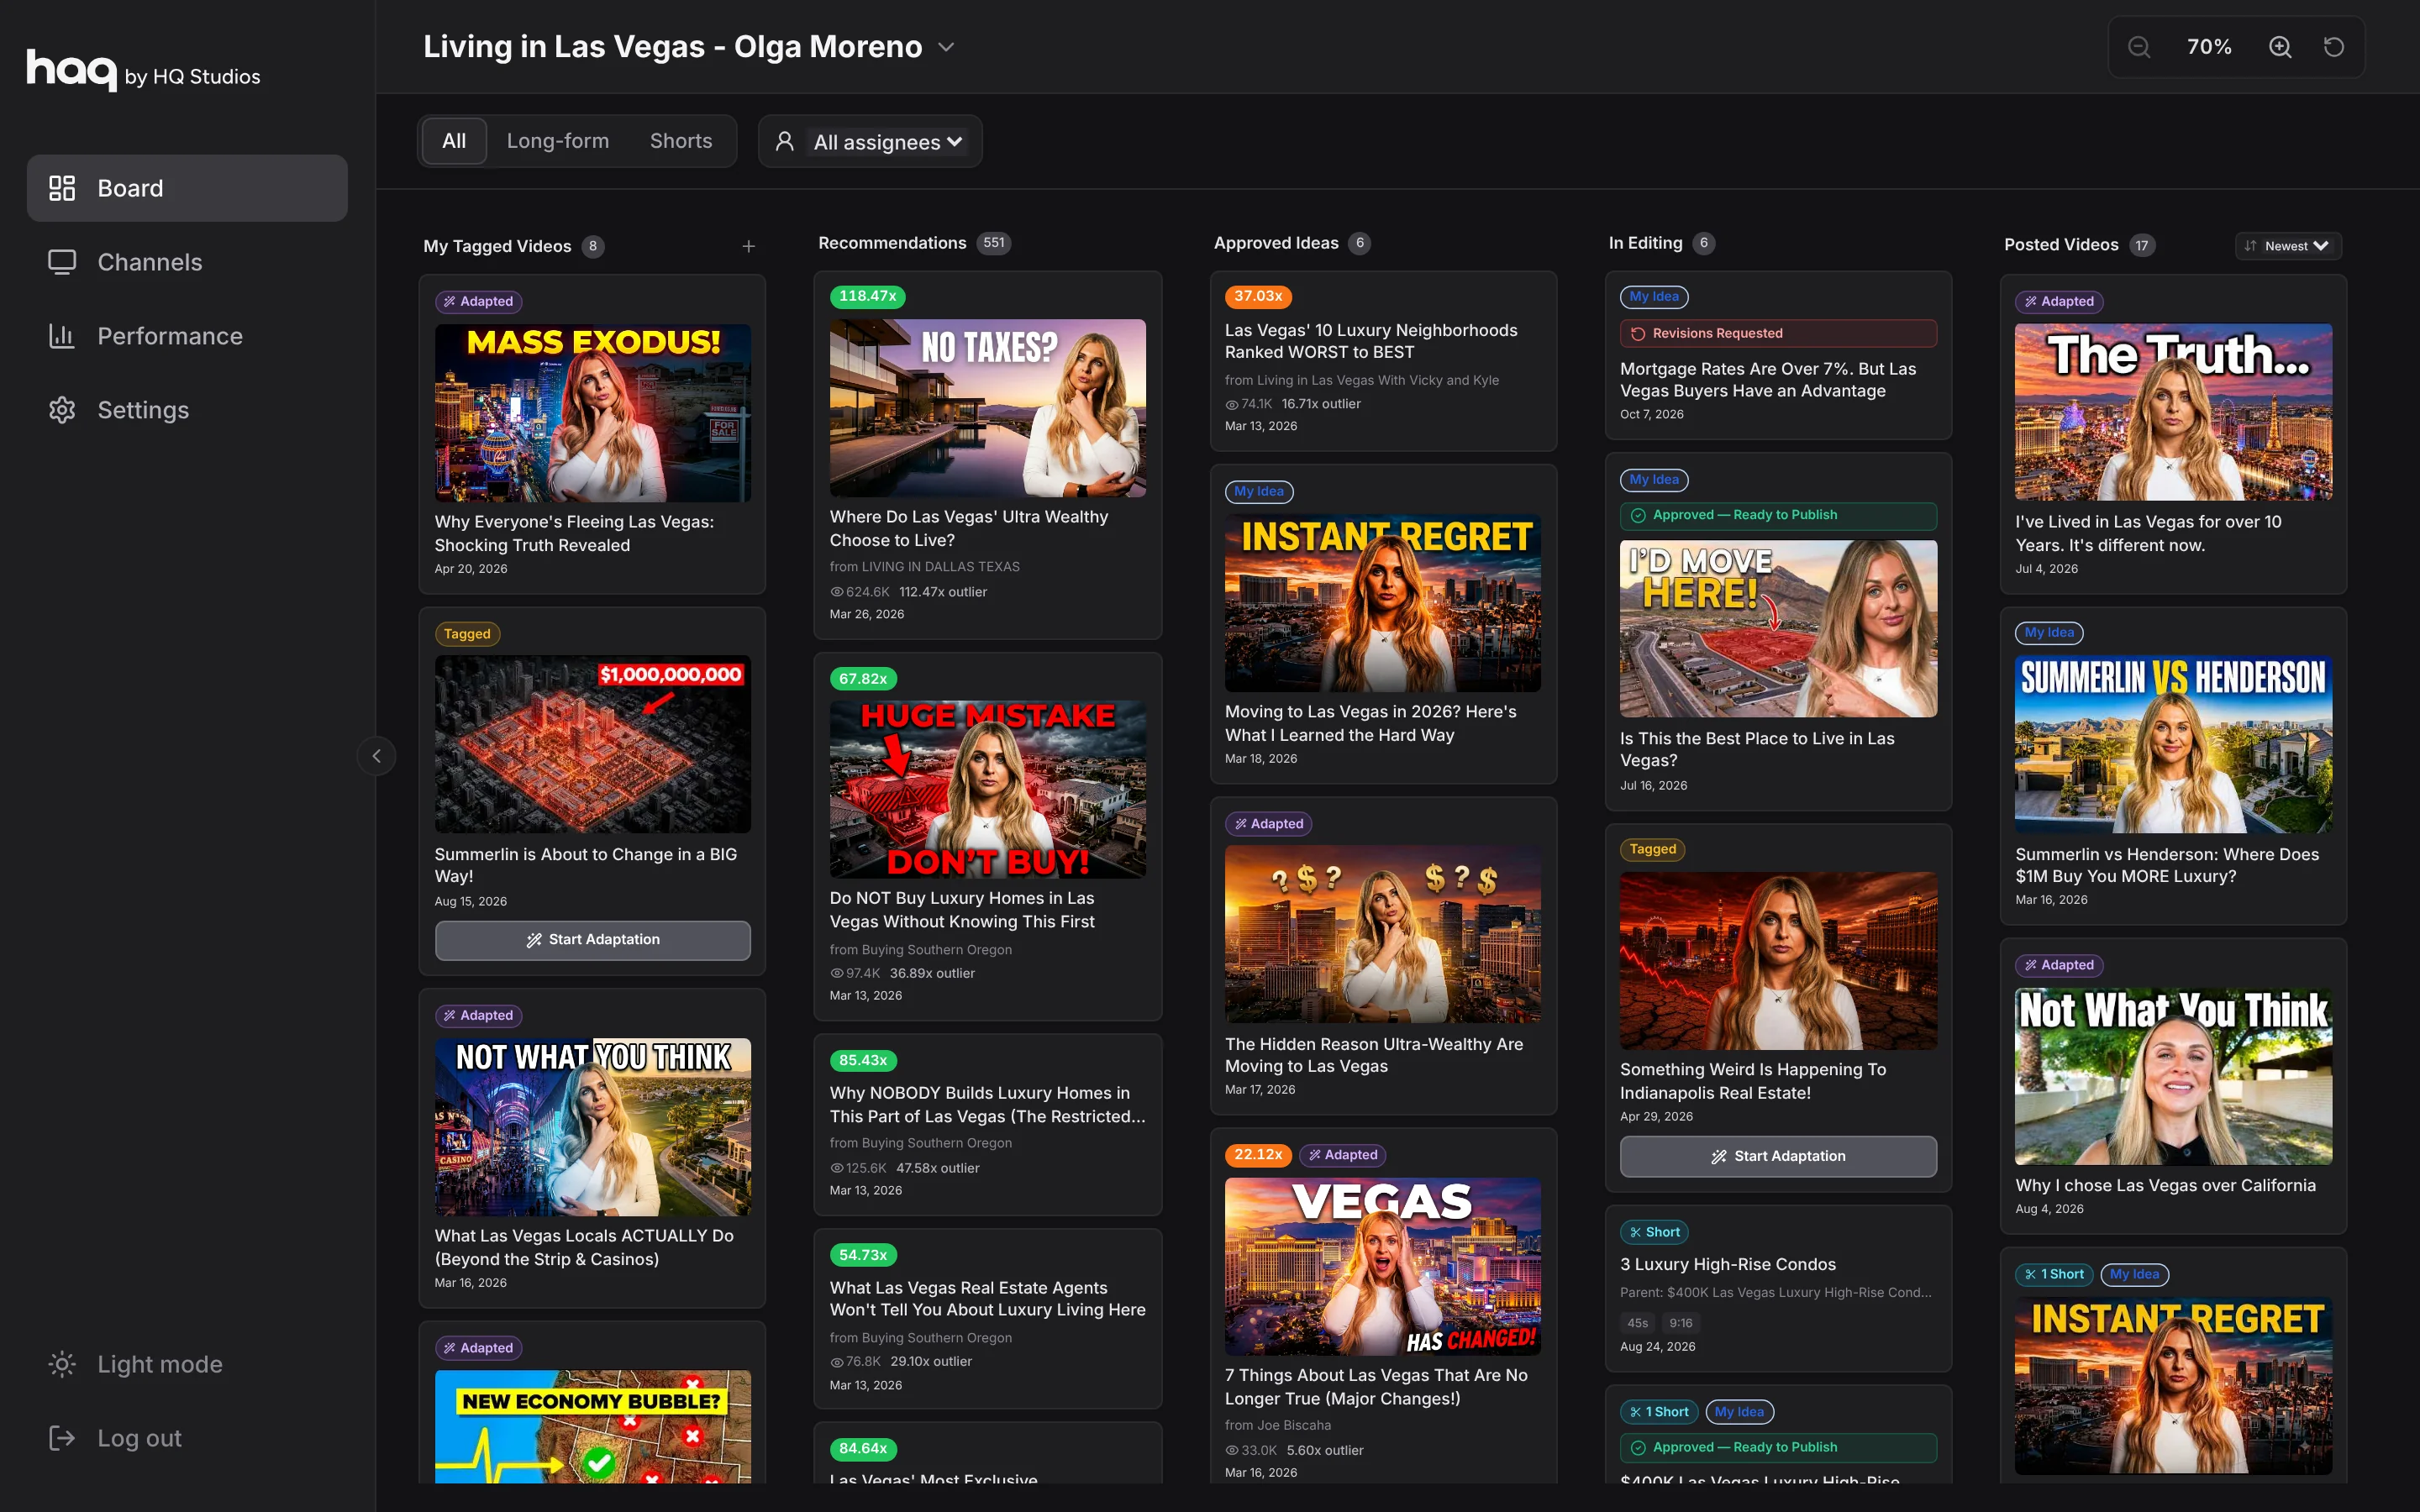Start Adaptation for Indianapolis Real Estate video
The width and height of the screenshot is (2420, 1512).
(1778, 1156)
